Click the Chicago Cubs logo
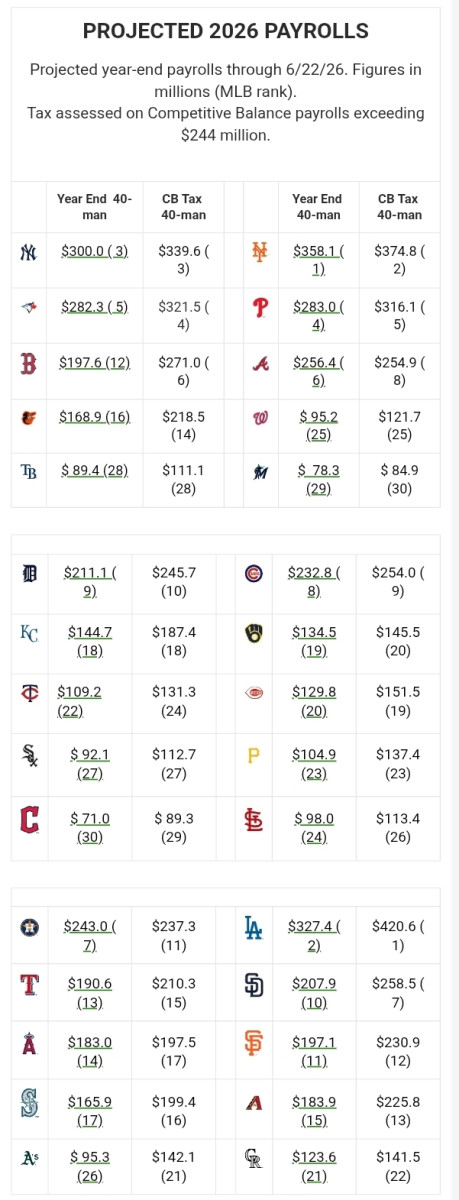 (x=254, y=573)
